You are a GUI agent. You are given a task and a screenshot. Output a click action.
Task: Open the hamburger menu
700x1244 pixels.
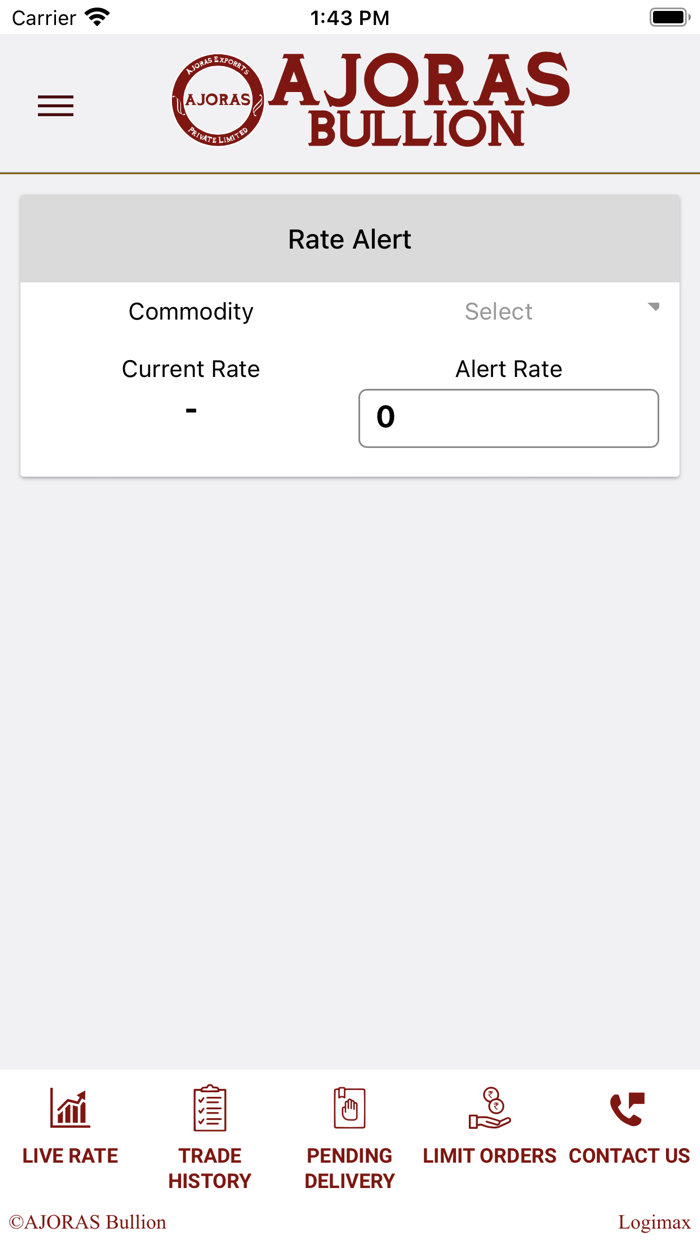coord(56,106)
